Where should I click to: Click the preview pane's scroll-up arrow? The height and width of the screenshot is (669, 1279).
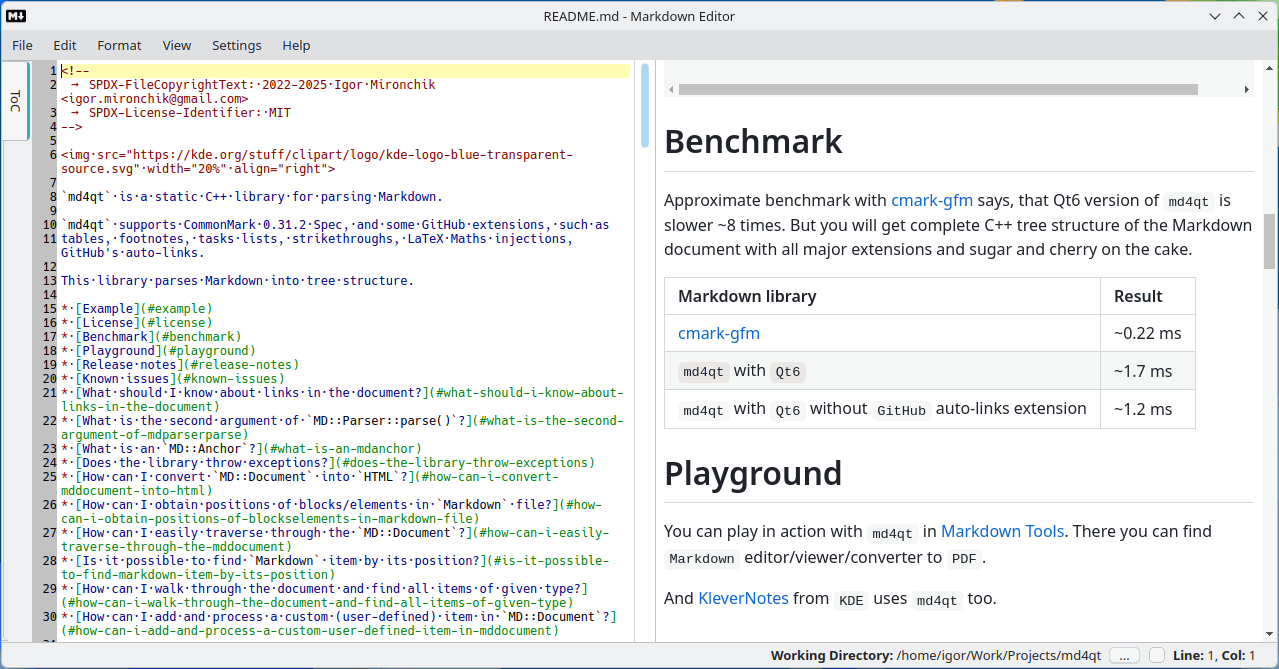[x=1269, y=67]
